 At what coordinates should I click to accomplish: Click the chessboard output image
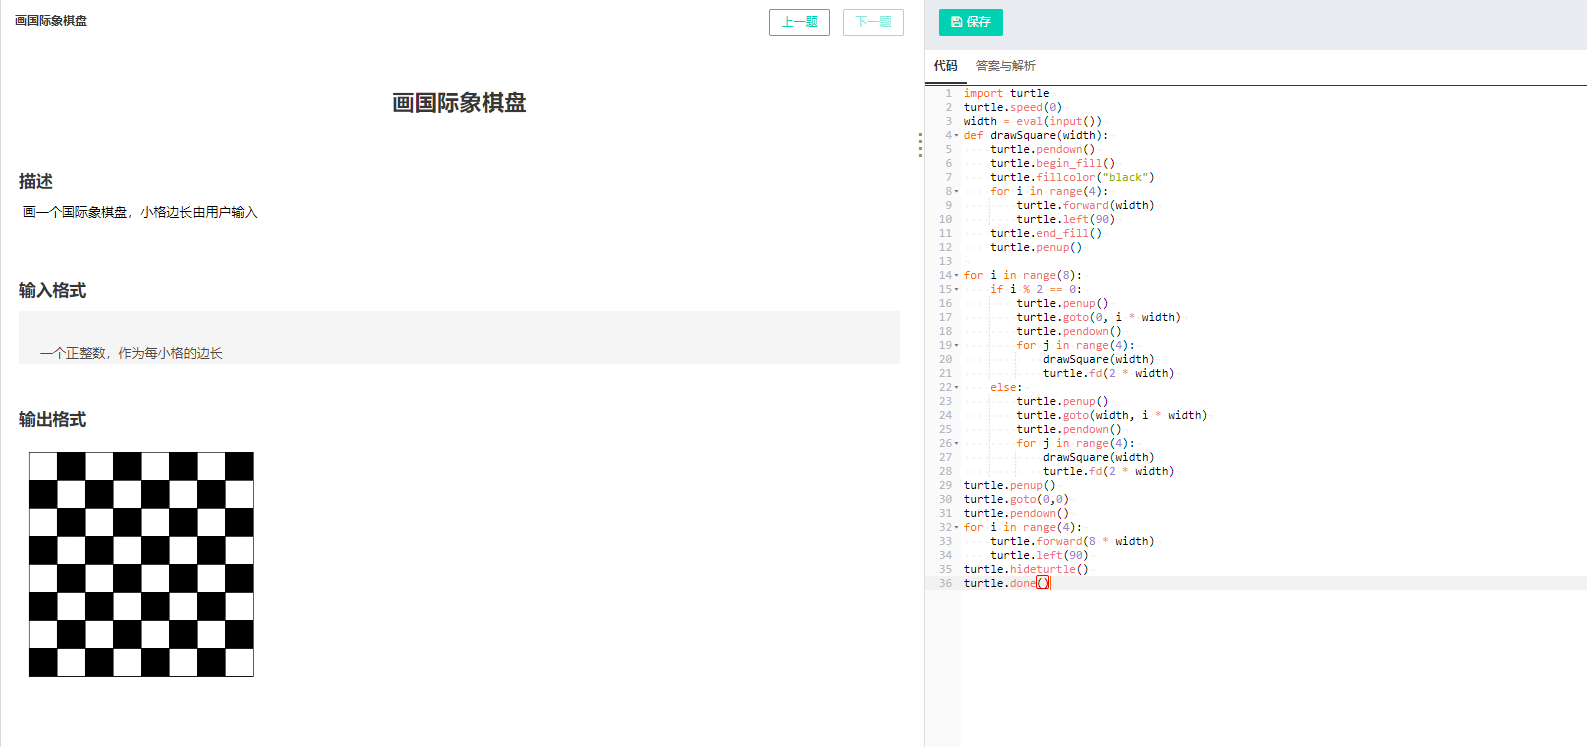141,564
